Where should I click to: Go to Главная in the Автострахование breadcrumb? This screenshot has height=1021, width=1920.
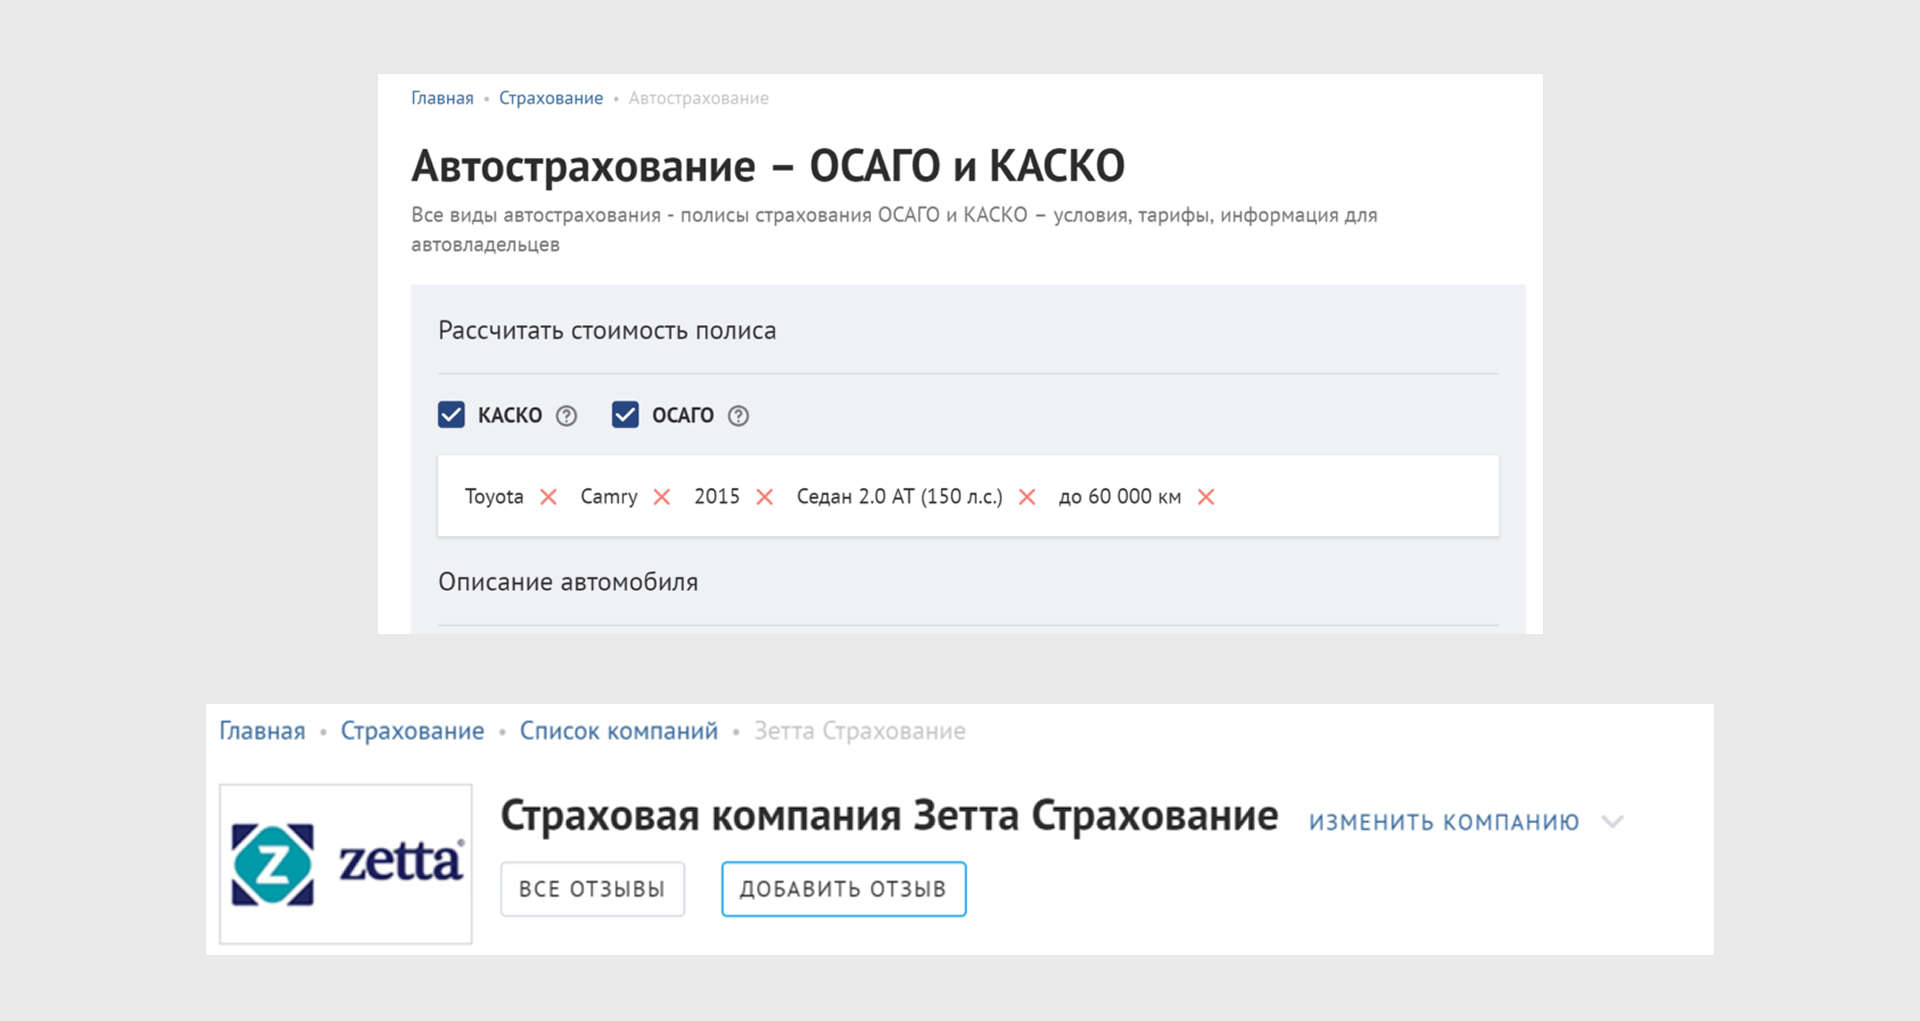pos(442,98)
